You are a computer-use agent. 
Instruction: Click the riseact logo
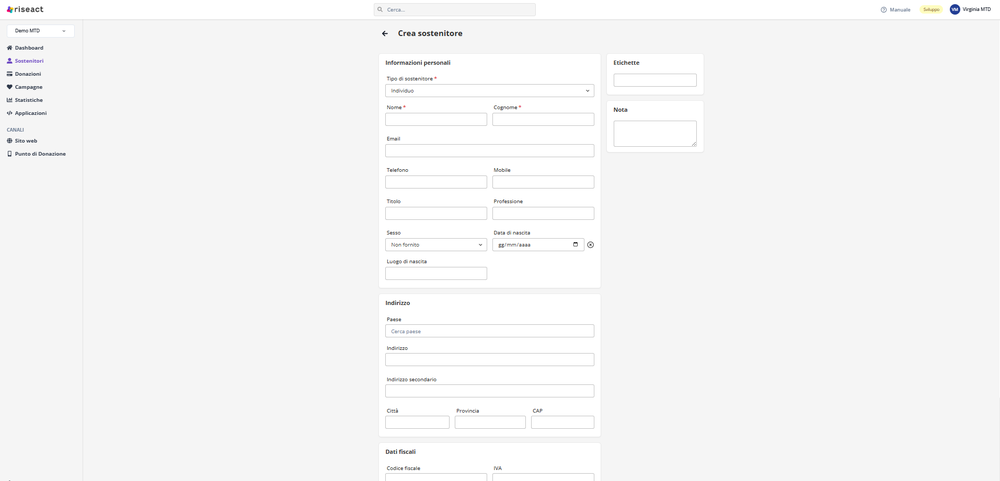tap(25, 9)
